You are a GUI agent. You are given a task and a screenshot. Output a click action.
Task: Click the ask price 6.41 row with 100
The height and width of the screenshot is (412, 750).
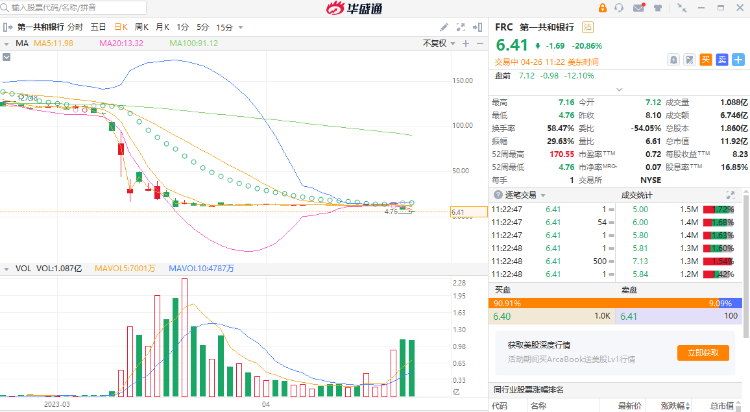click(x=678, y=316)
